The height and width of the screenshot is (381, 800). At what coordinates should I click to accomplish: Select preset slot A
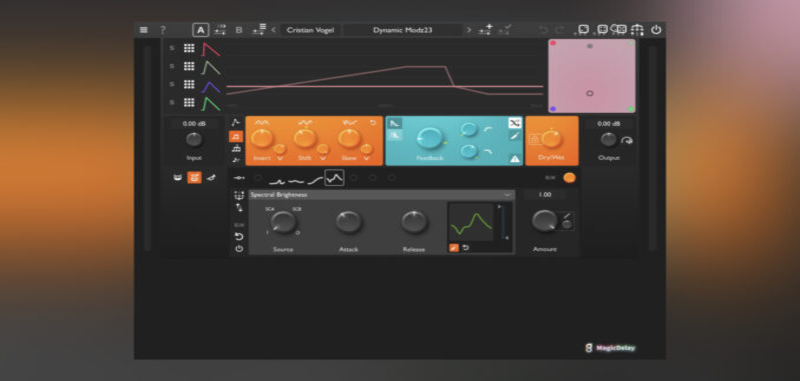201,30
